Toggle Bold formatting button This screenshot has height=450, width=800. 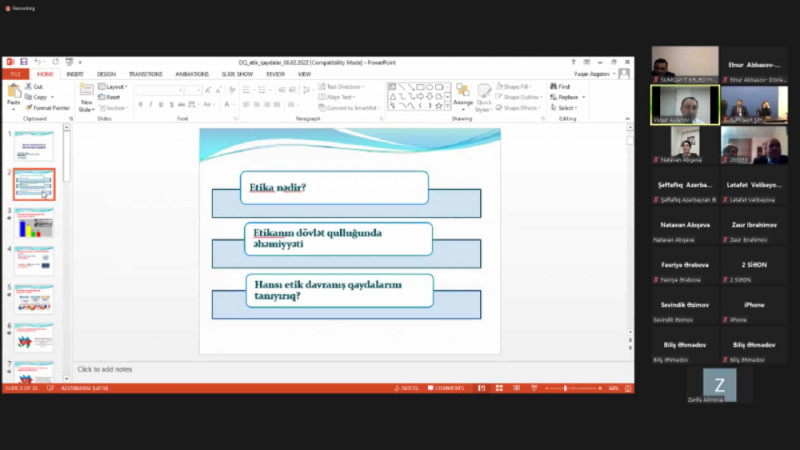click(141, 105)
